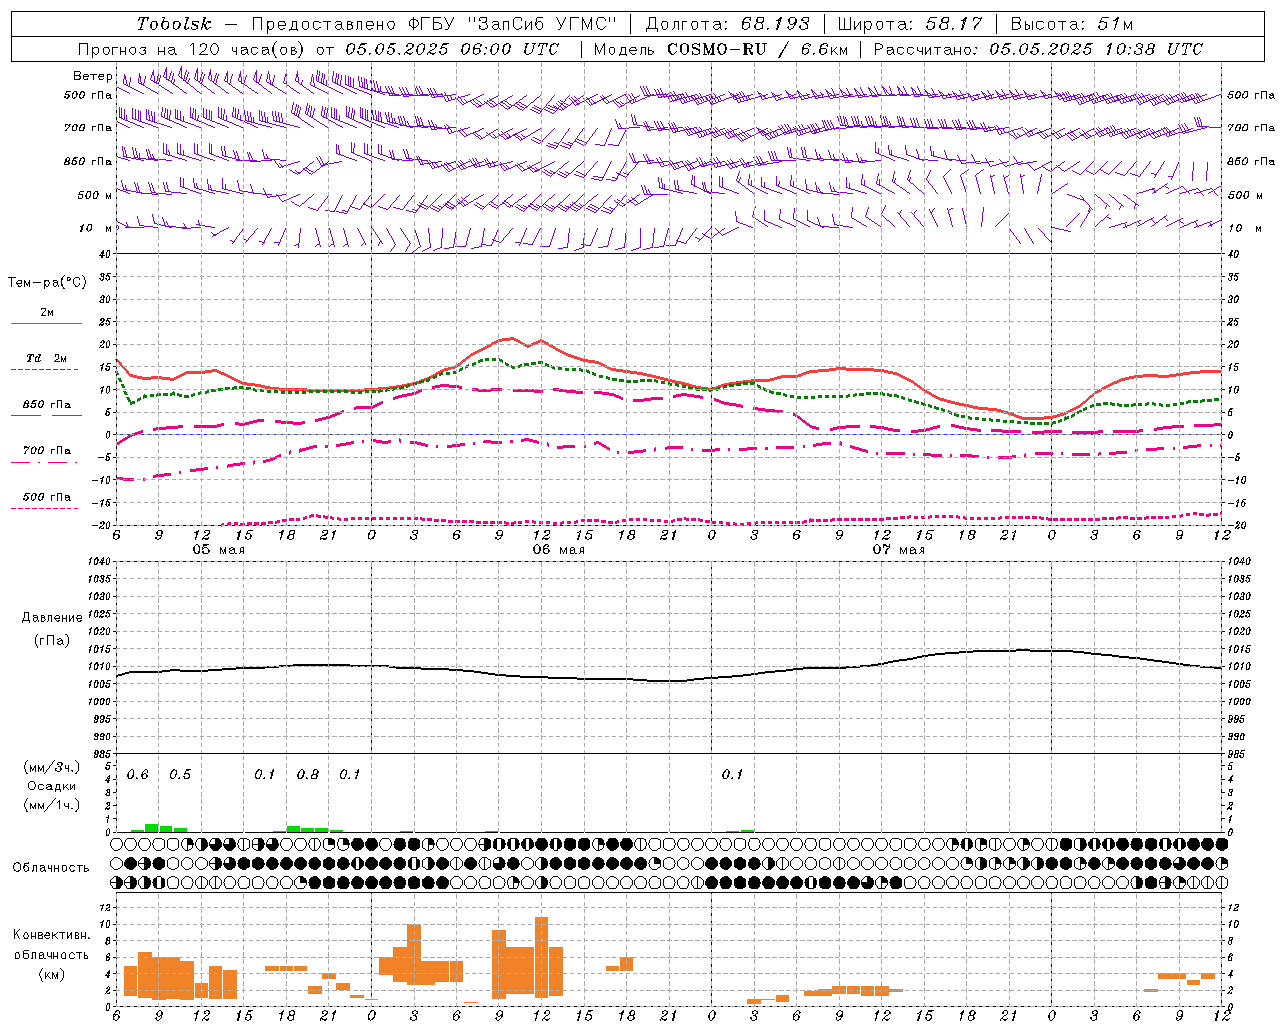1280x1024 pixels.
Task: Click the Tobolsk station name in the header
Action: tap(174, 24)
